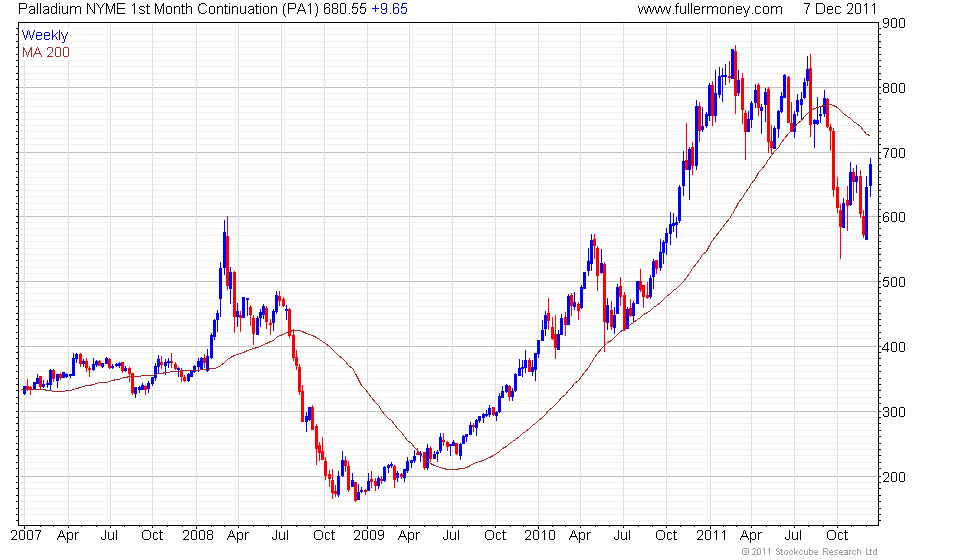Screen dimensions: 960x560
Task: Click the 300 price axis label
Action: (894, 412)
